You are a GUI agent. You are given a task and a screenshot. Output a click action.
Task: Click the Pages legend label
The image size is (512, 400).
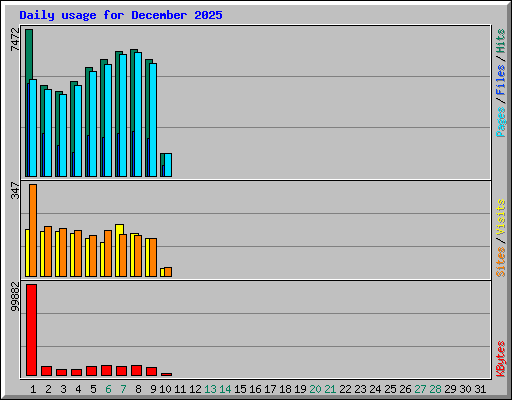(x=501, y=122)
